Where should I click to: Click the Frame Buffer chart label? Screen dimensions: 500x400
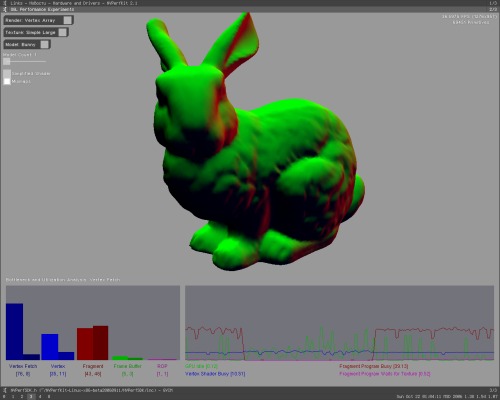pos(128,366)
